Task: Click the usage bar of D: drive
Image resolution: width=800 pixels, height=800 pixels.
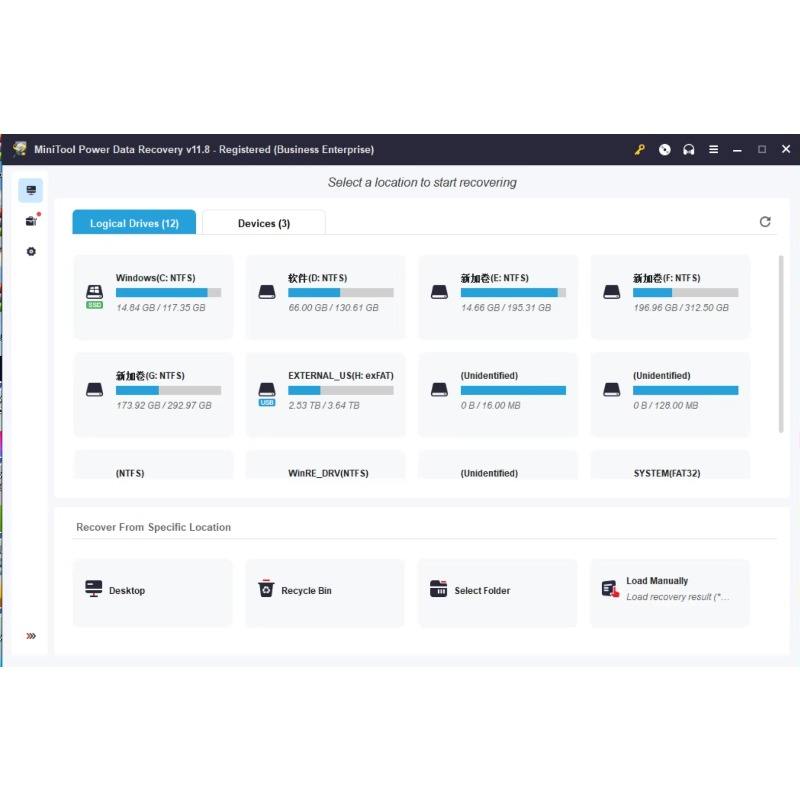Action: tap(340, 293)
